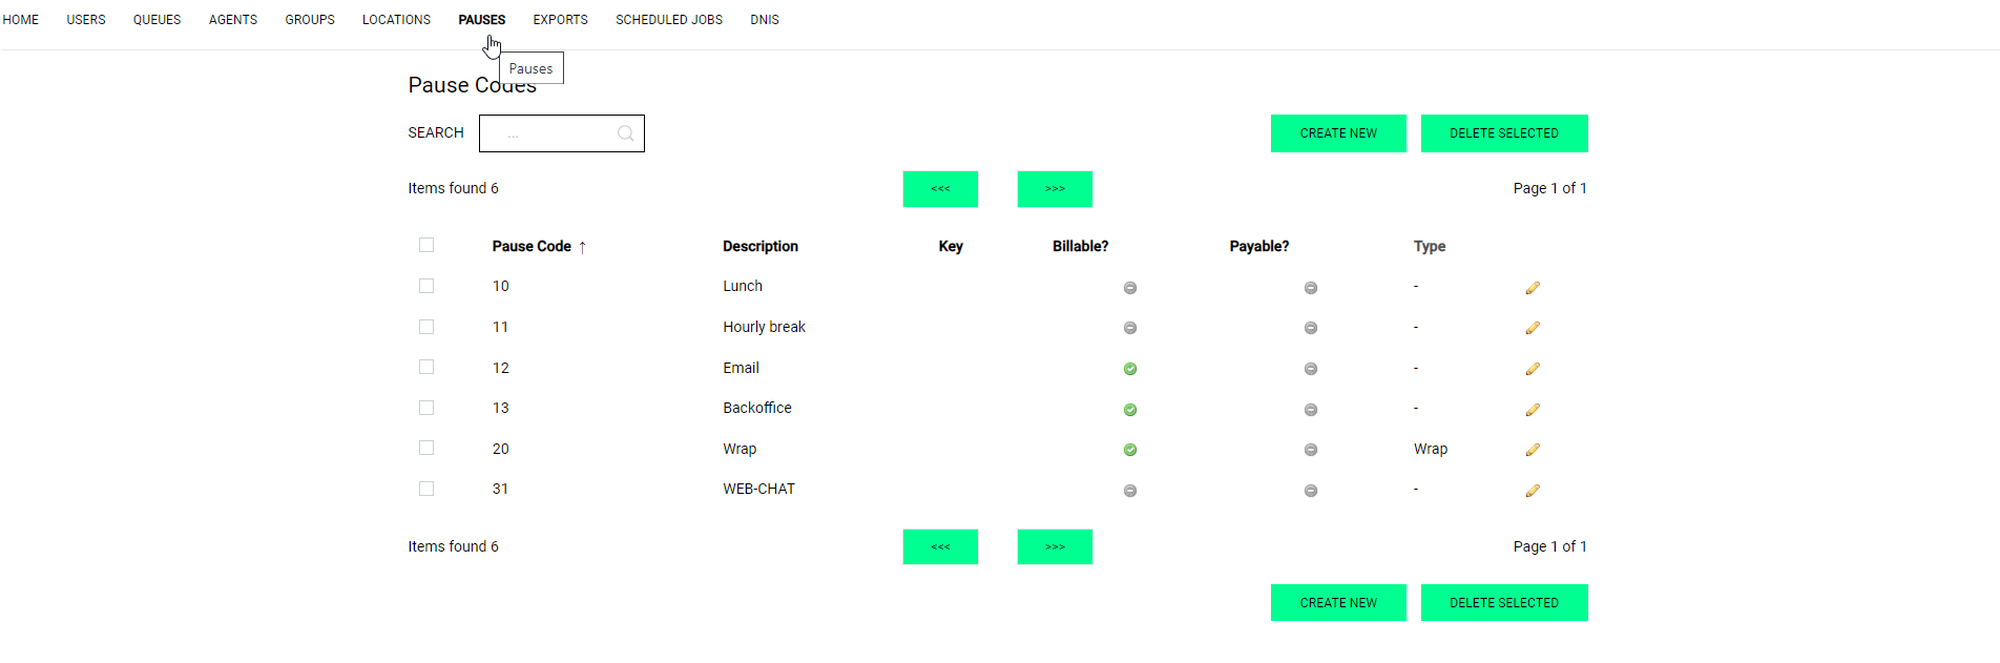The image size is (2000, 663).
Task: Click the edit pencil for WEB-CHAT
Action: (1532, 491)
